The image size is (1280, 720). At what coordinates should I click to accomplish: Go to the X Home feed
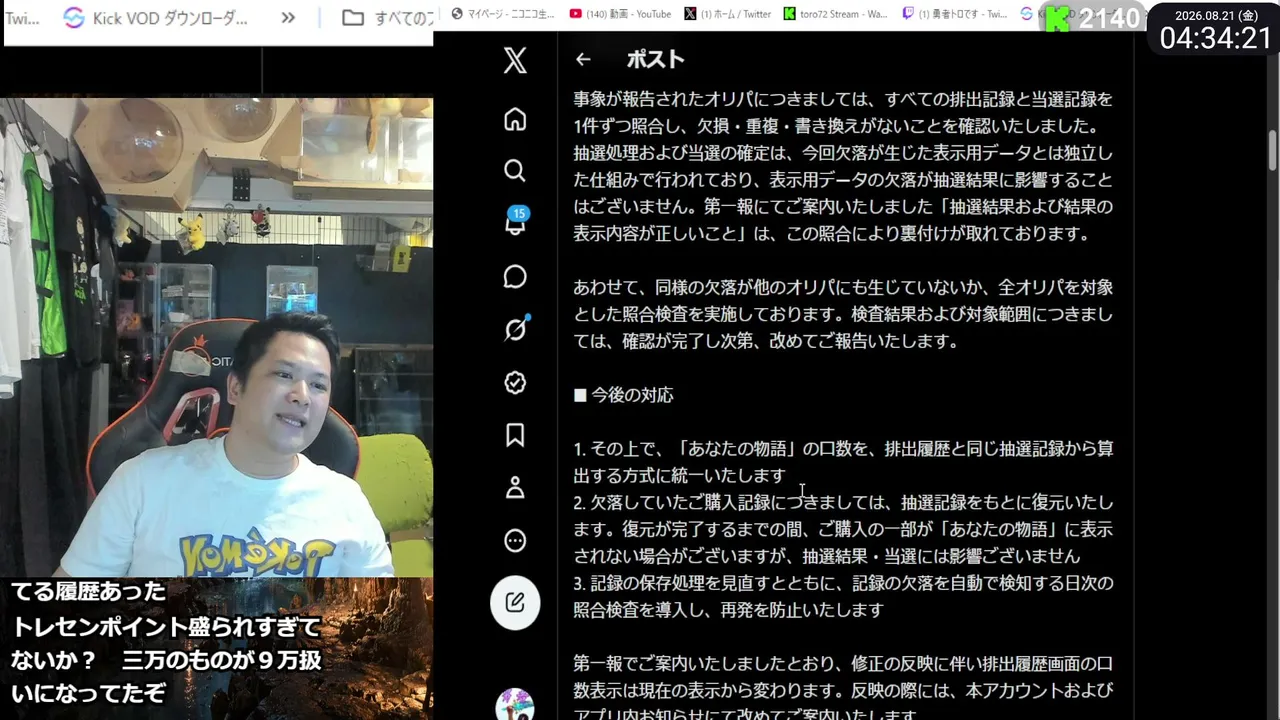coord(515,119)
